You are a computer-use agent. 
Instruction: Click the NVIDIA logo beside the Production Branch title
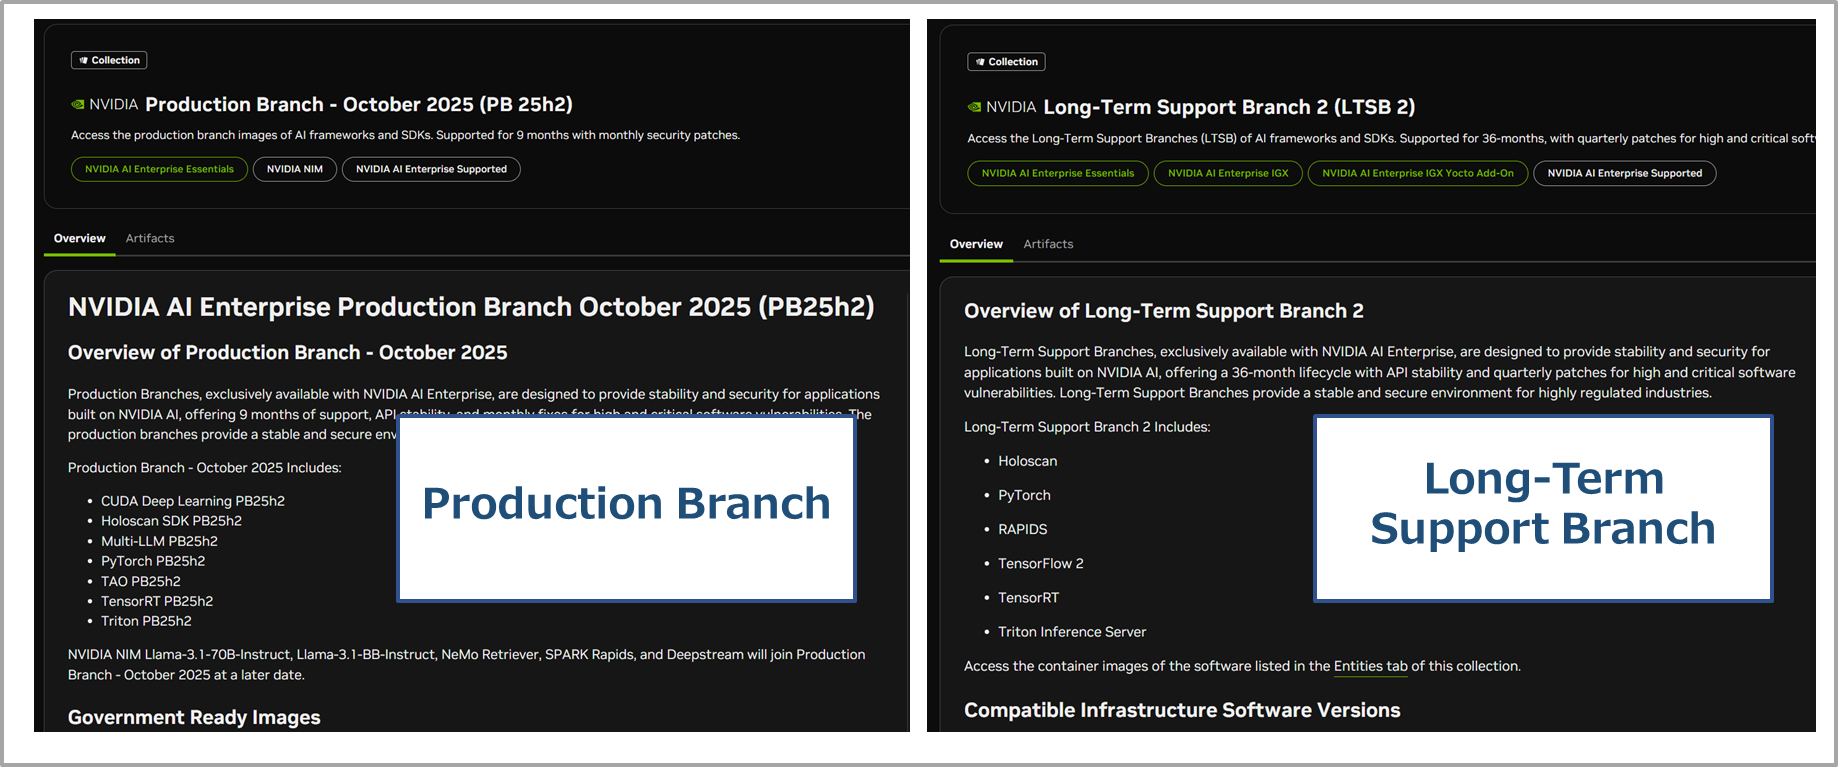click(78, 105)
